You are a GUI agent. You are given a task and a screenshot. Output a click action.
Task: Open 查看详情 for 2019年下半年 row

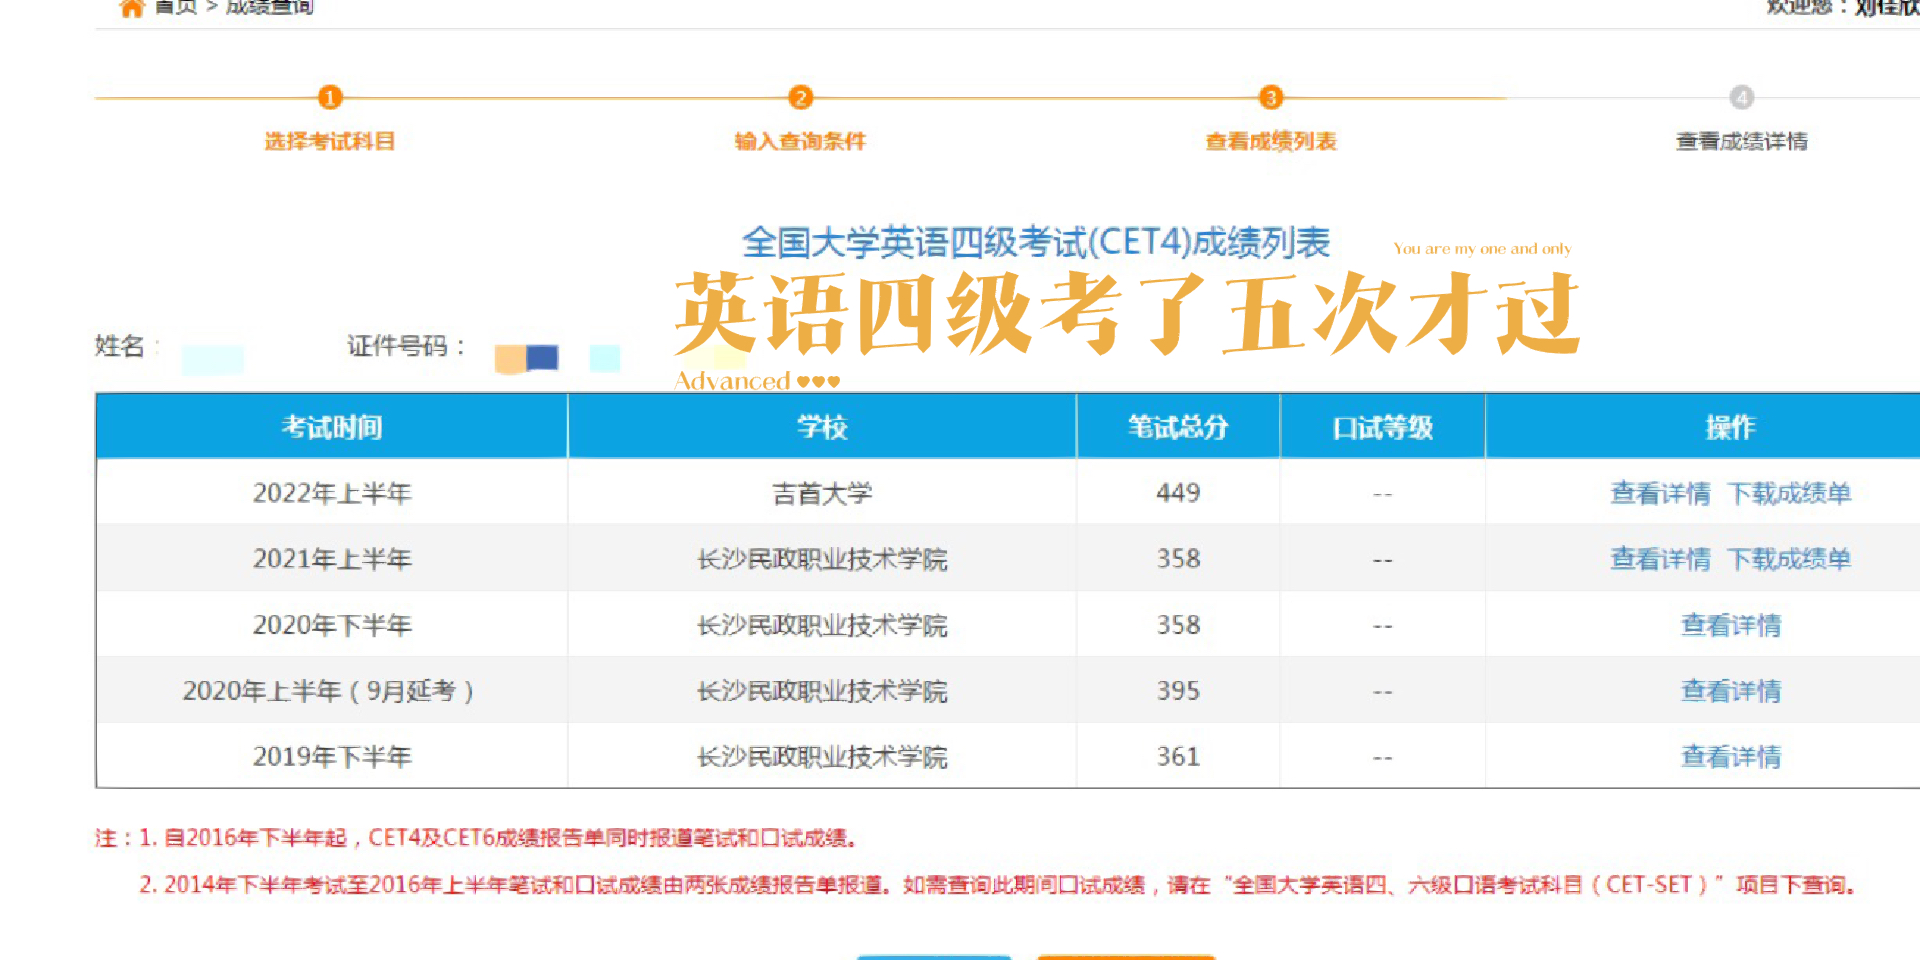click(x=1731, y=757)
